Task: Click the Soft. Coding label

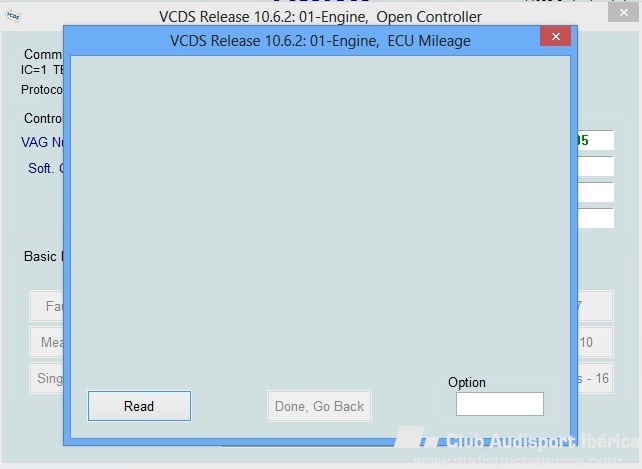Action: pos(46,168)
